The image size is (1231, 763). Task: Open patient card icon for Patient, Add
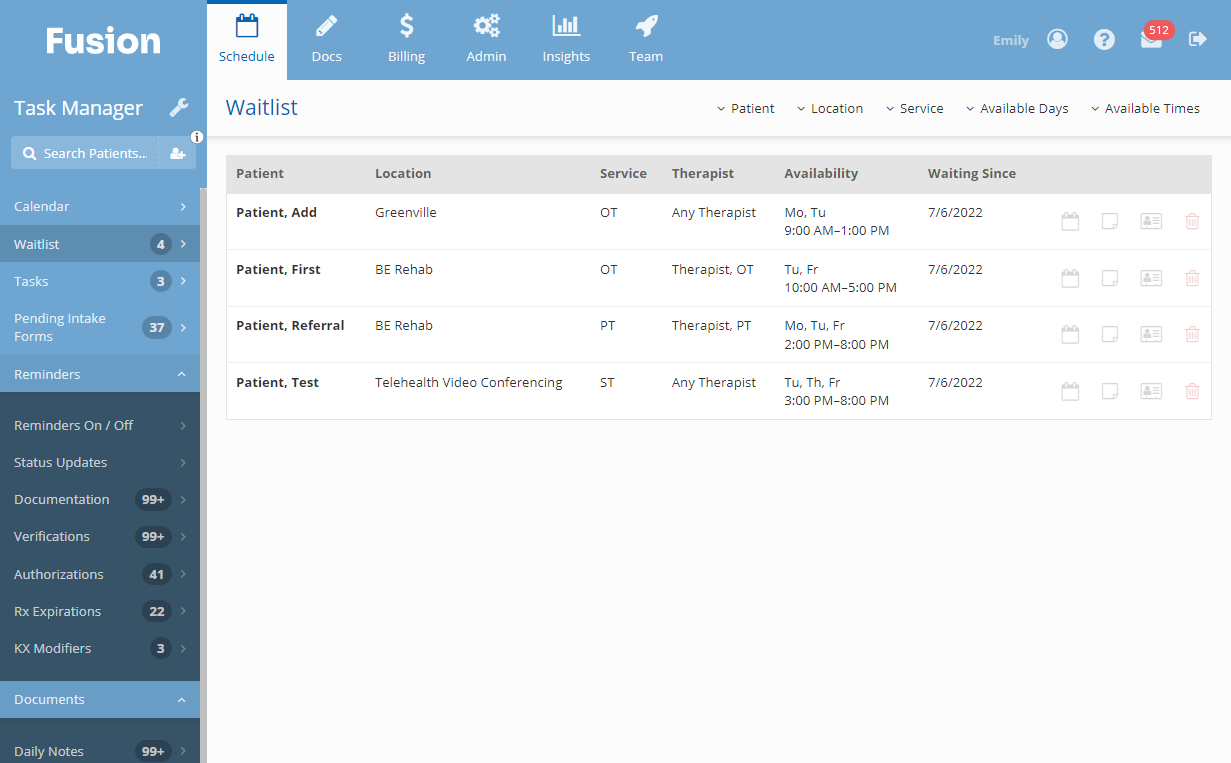[1151, 221]
